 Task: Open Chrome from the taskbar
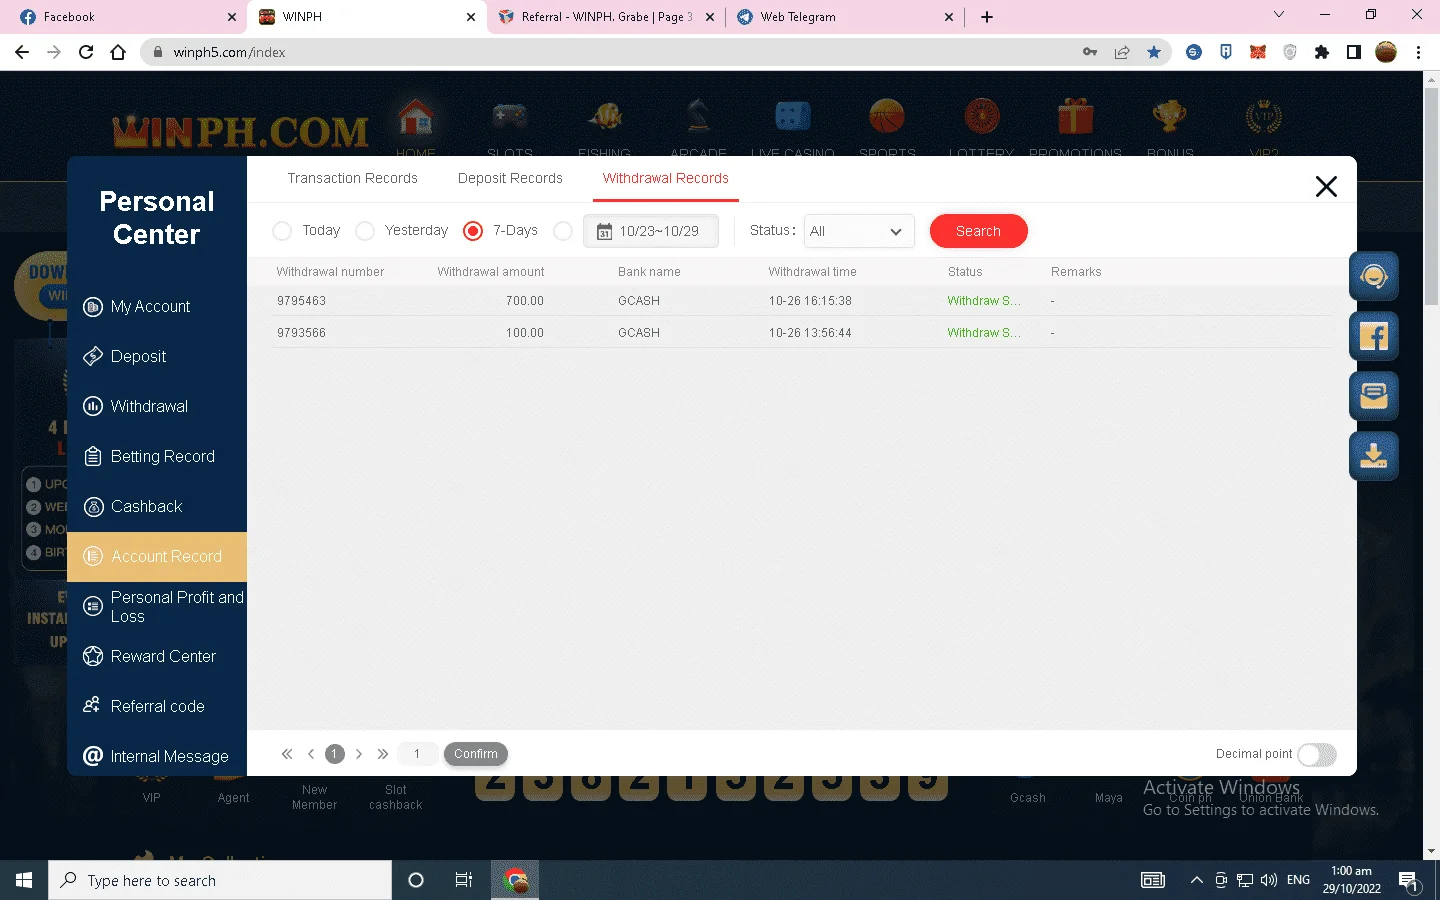515,880
